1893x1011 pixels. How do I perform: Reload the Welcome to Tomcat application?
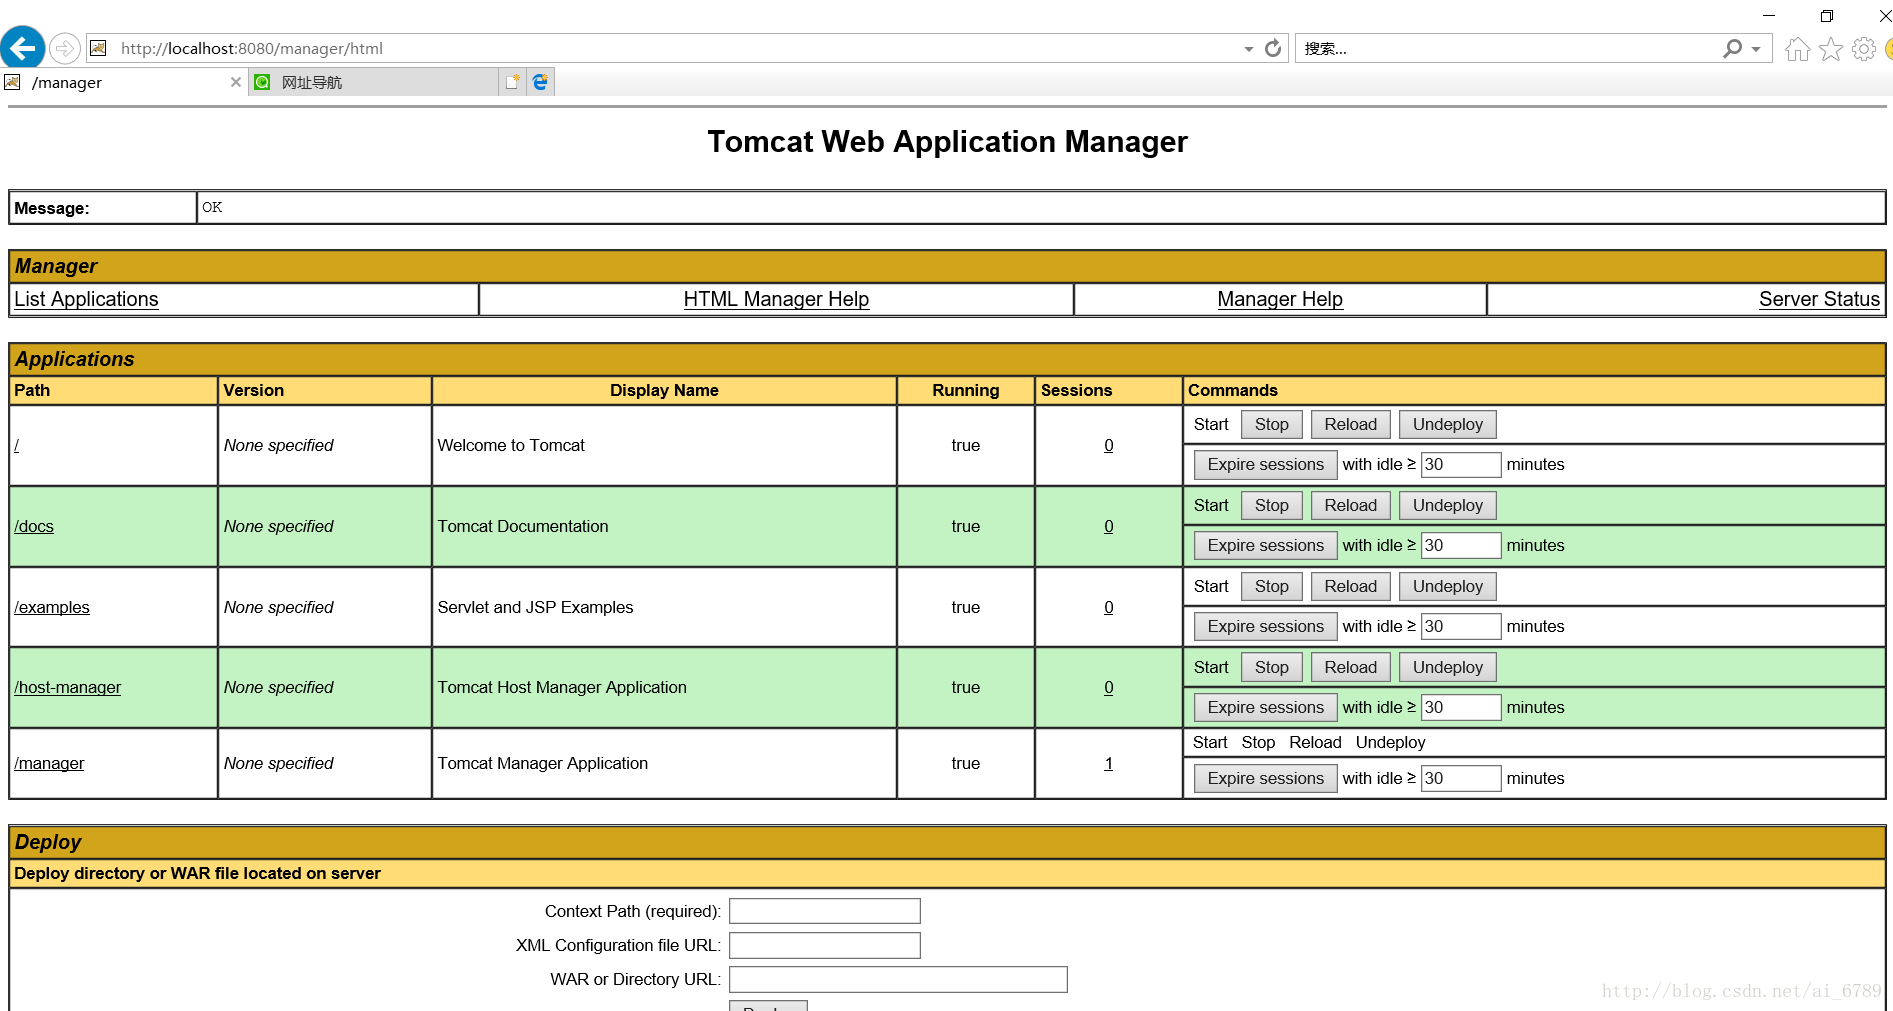(x=1350, y=424)
